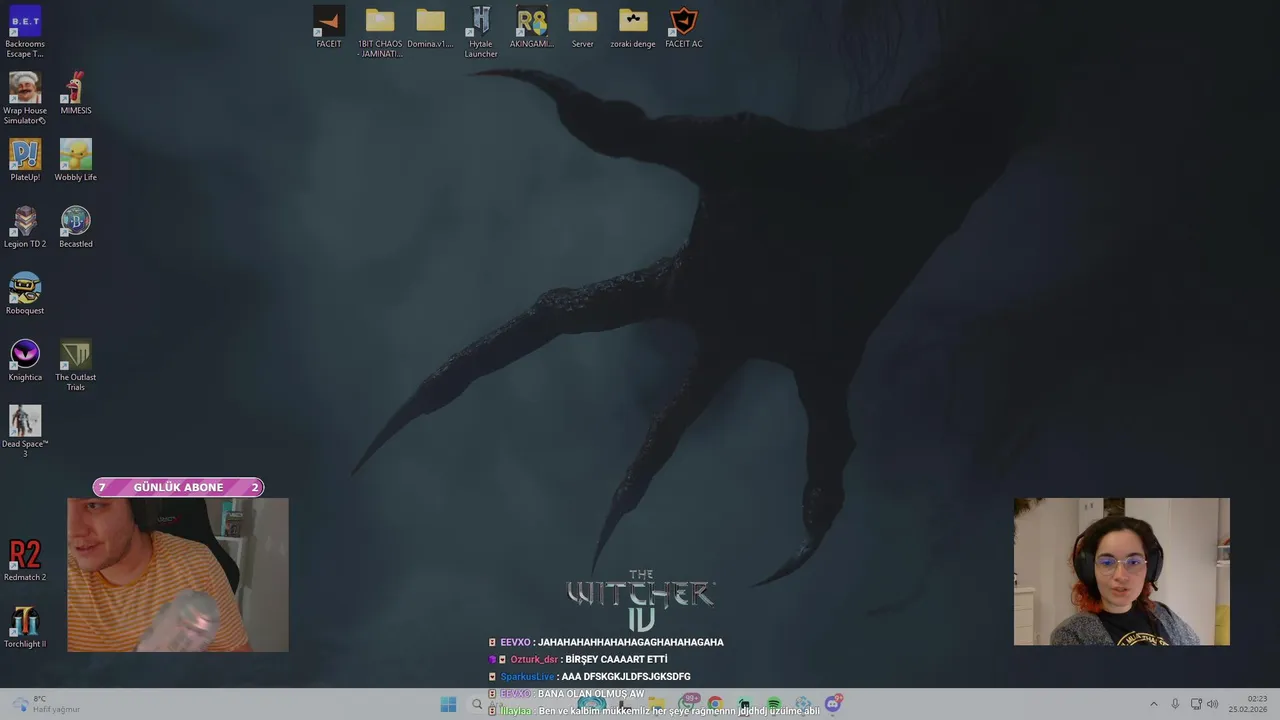Open the volume control in tray
Screen dimensions: 1280x720
[x=1212, y=704]
